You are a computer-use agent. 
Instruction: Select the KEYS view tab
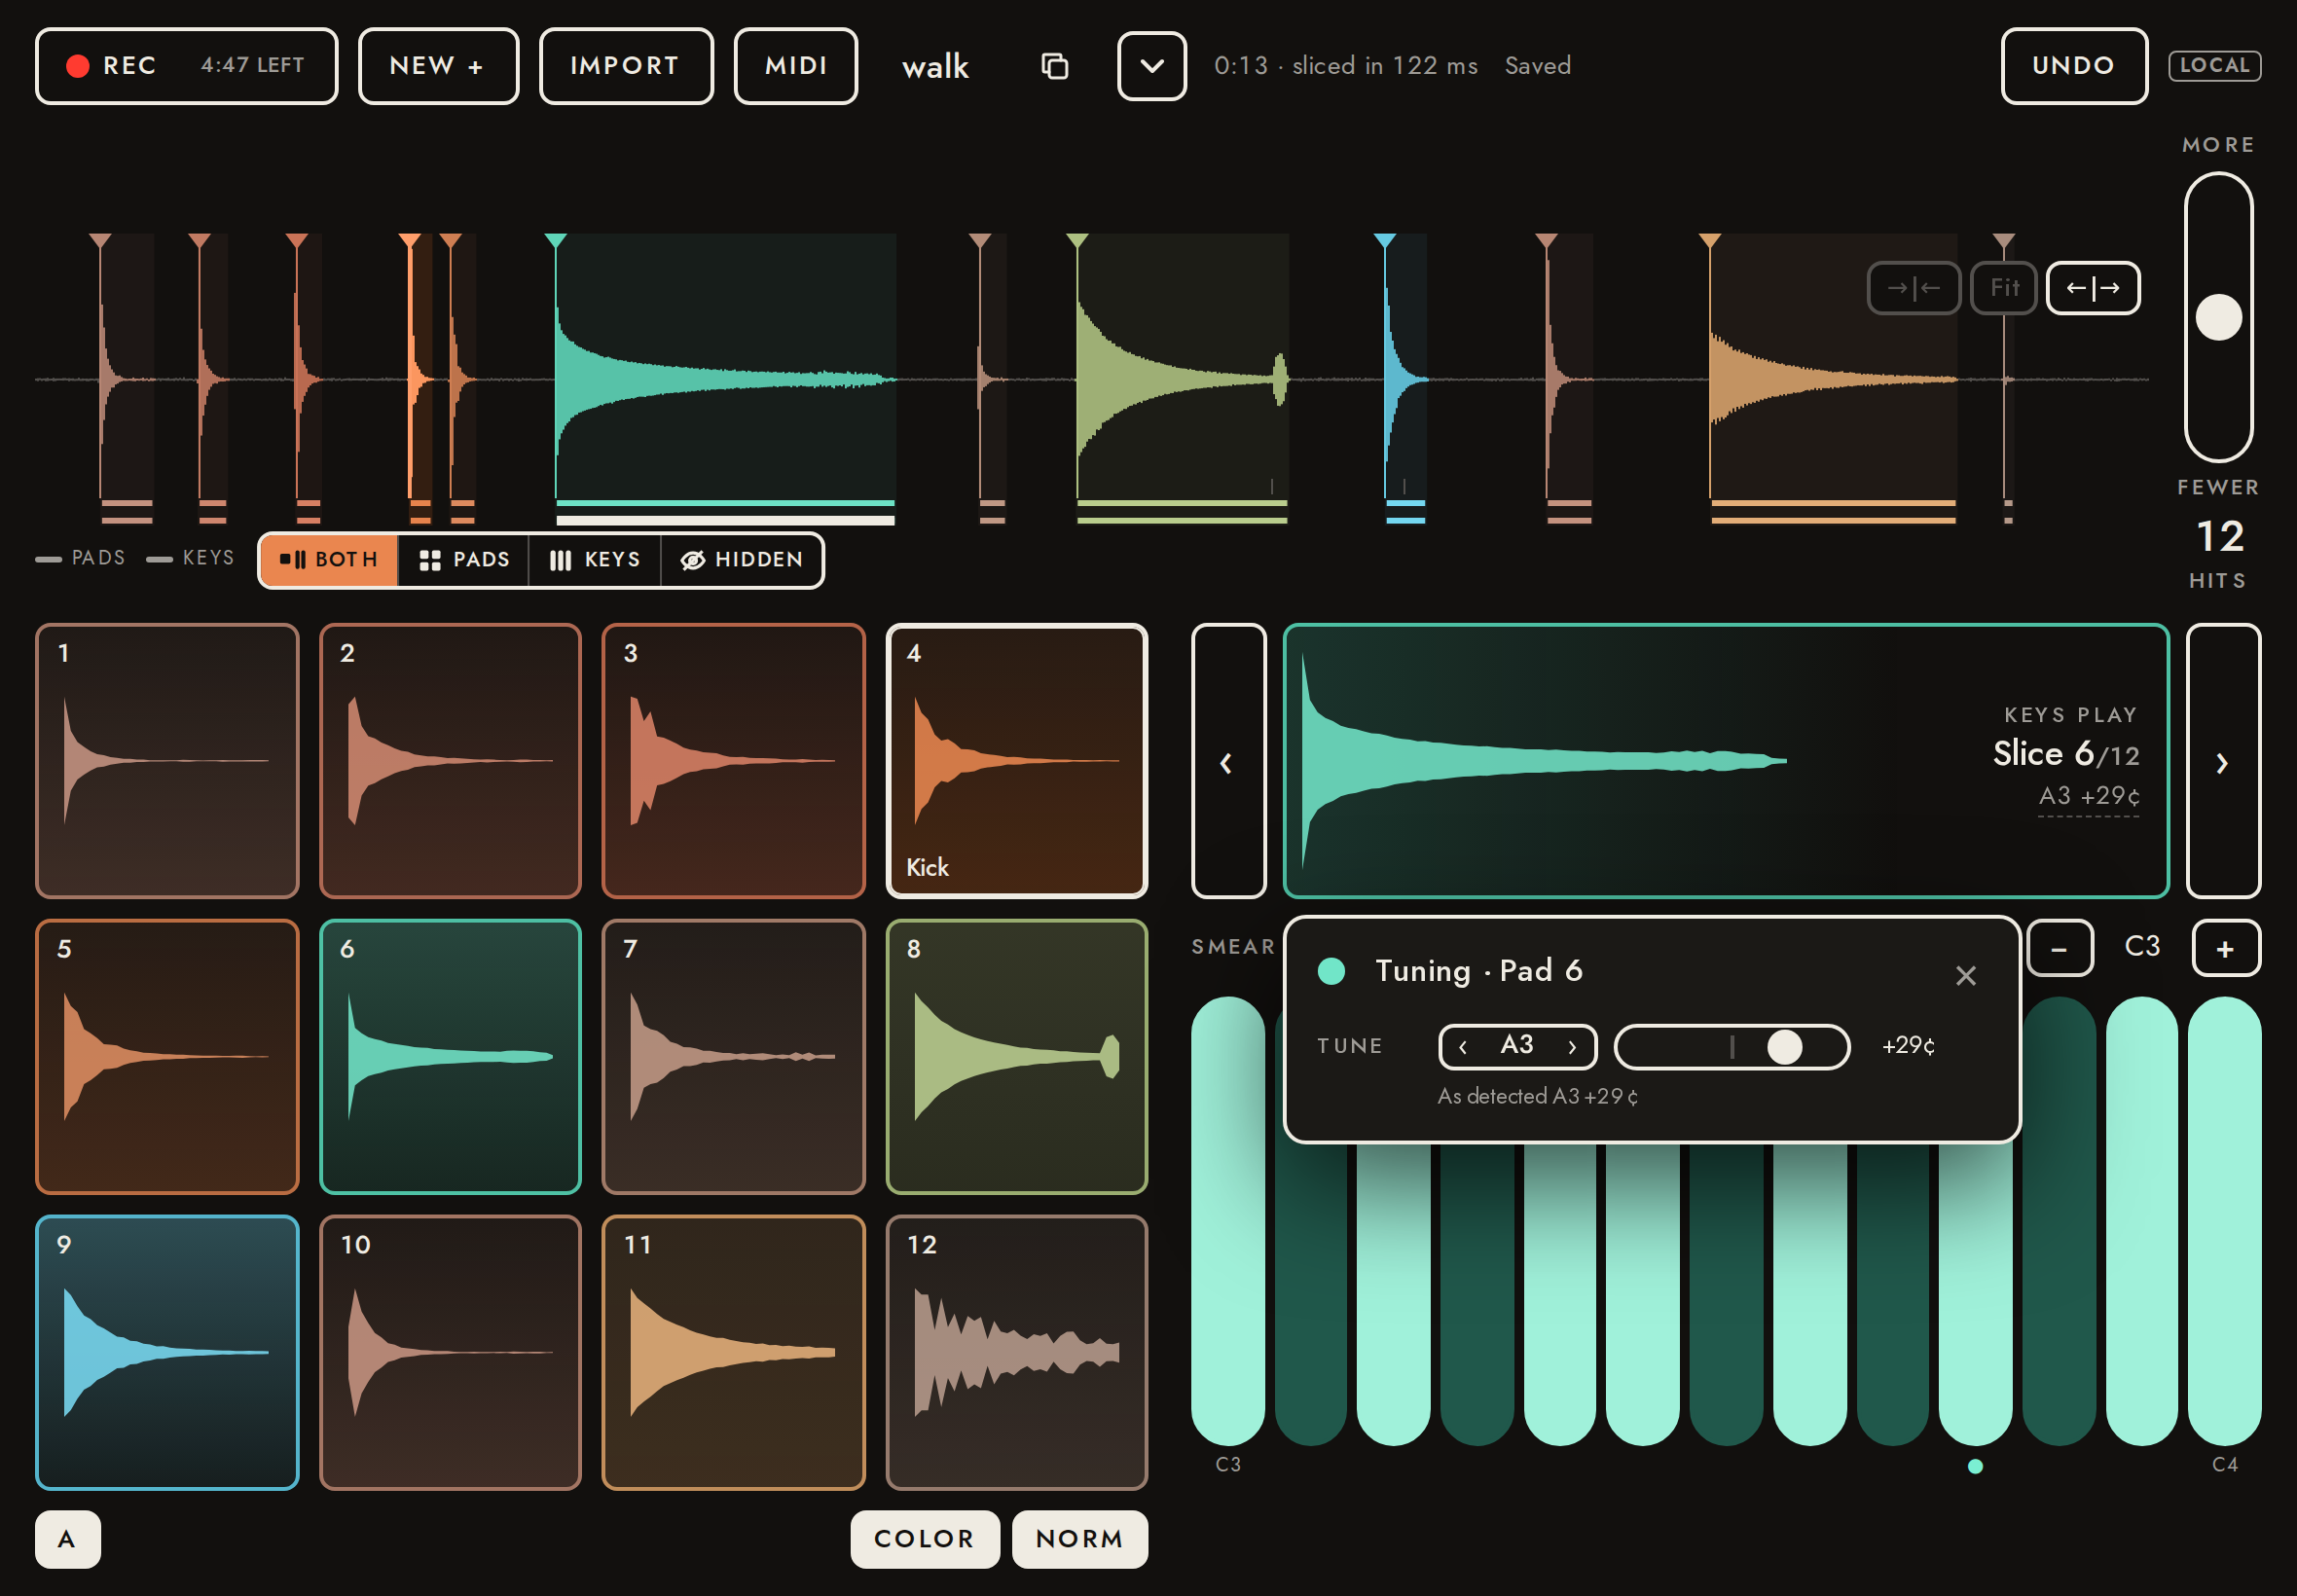(594, 560)
